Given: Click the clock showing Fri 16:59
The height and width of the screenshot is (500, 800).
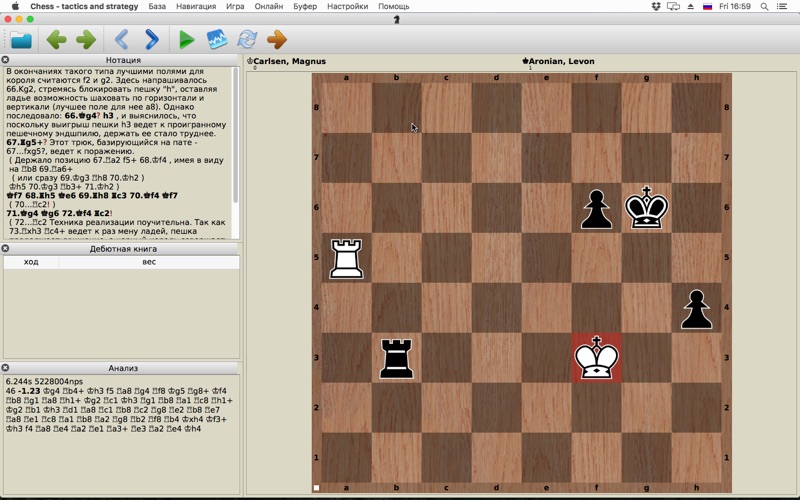Looking at the screenshot, I should coord(735,6).
